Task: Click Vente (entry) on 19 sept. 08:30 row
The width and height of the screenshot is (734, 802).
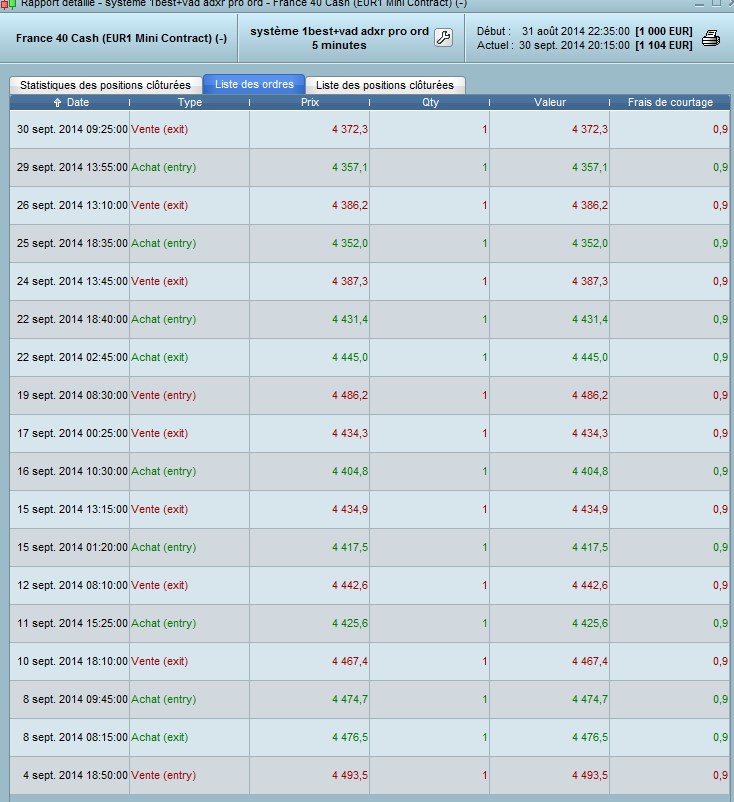Action: [x=164, y=395]
